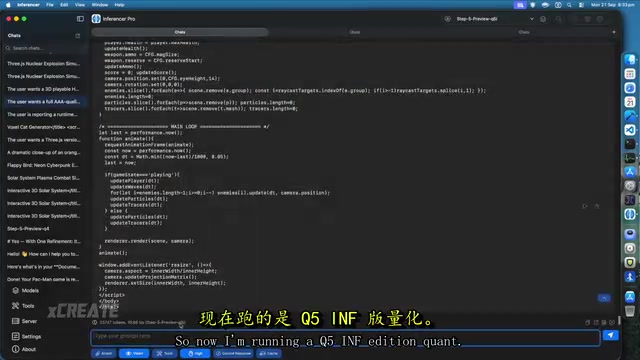Click the Inferencer Pro app logo

(96, 19)
